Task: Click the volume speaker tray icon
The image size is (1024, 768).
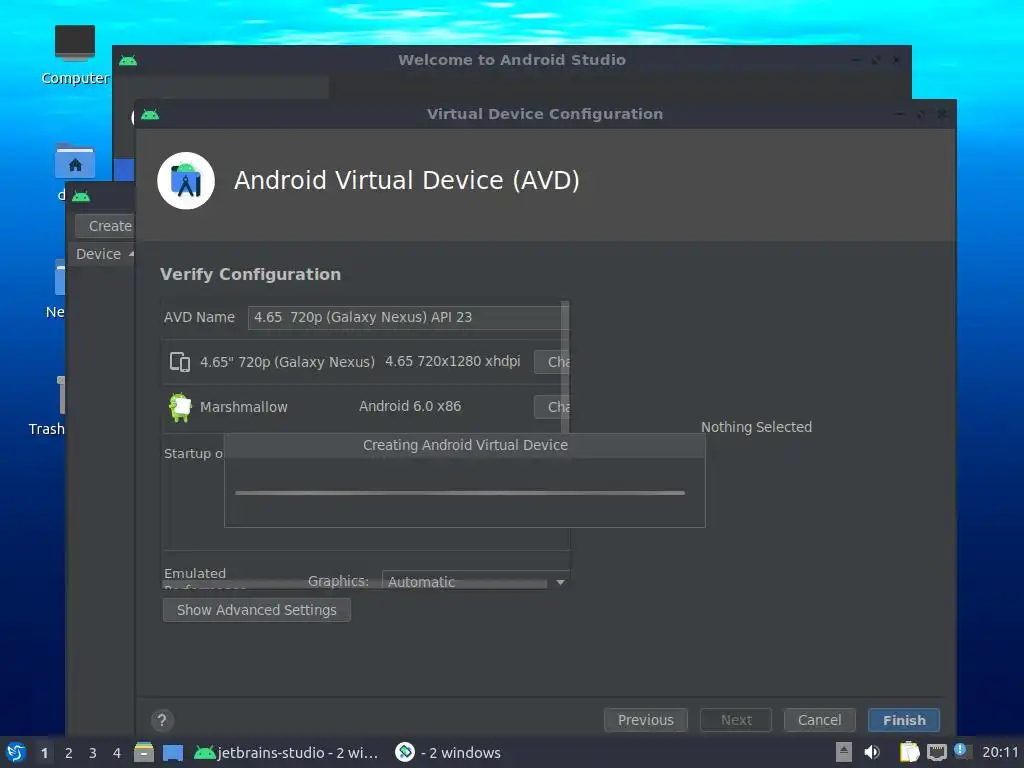Action: point(872,753)
